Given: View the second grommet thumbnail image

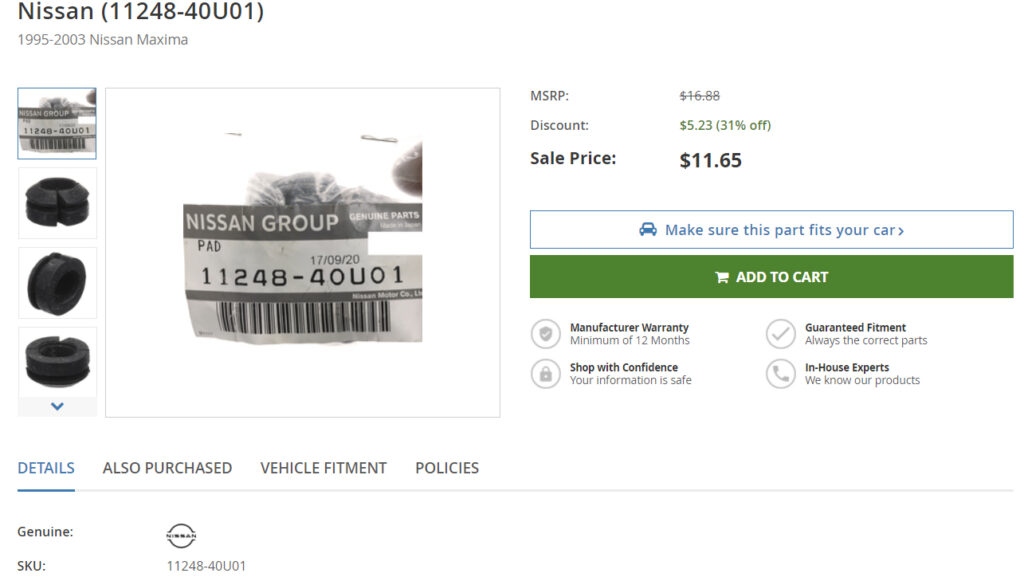Looking at the screenshot, I should click(x=57, y=203).
